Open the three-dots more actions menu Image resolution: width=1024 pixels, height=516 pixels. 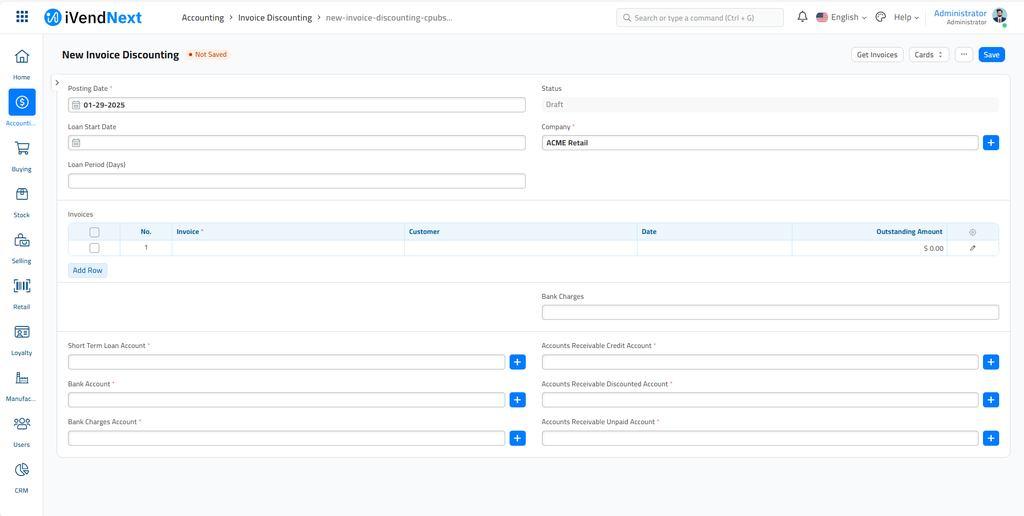coord(964,55)
